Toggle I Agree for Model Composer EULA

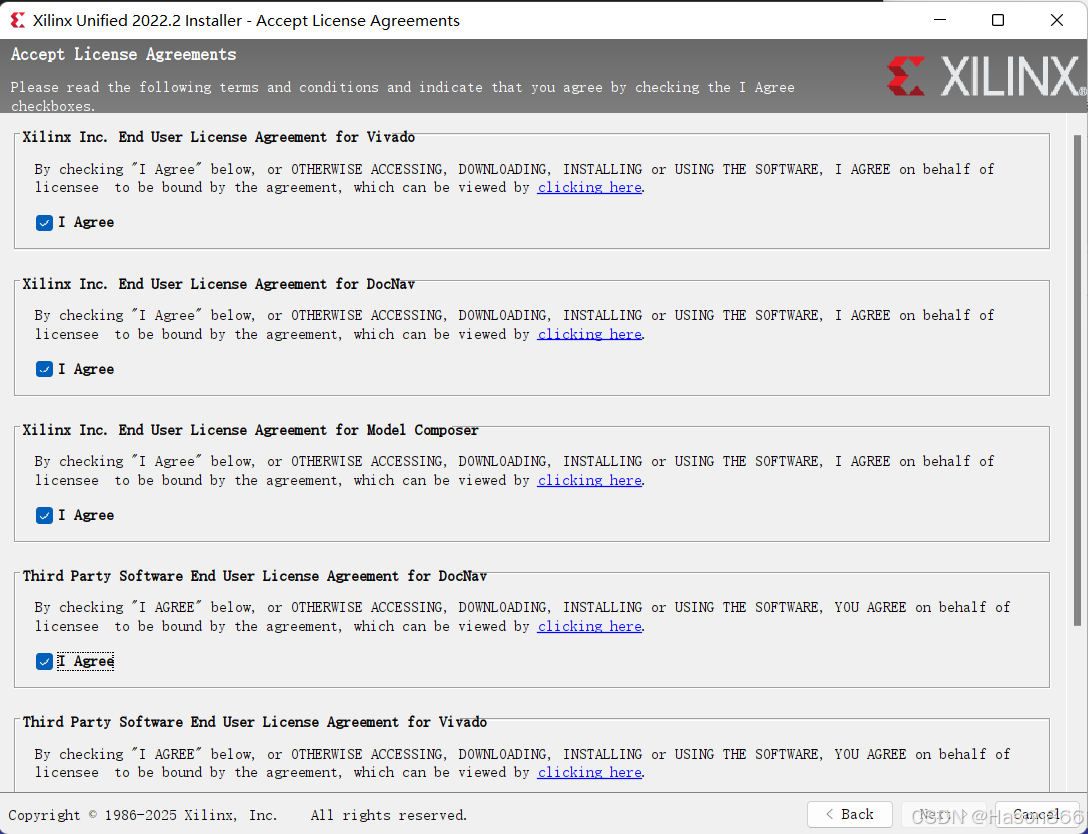coord(44,516)
